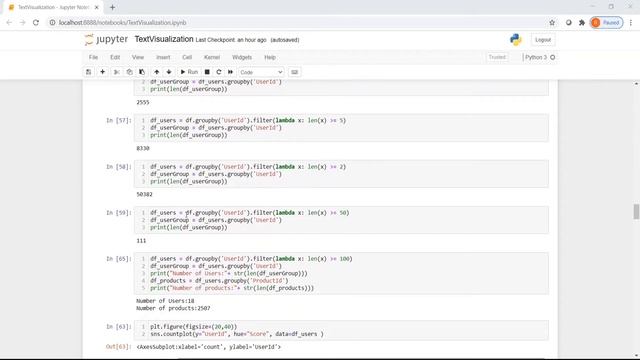Open the Kernel menu
Image resolution: width=640 pixels, height=360 pixels.
coord(212,57)
